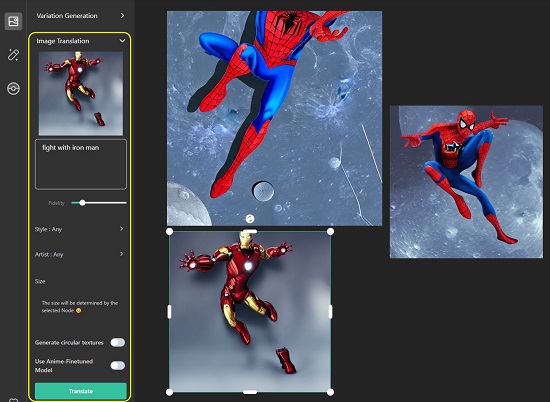Click the bottom-right corner handle of Iron Man image
Viewport: 550px width, 402px height.
point(330,392)
